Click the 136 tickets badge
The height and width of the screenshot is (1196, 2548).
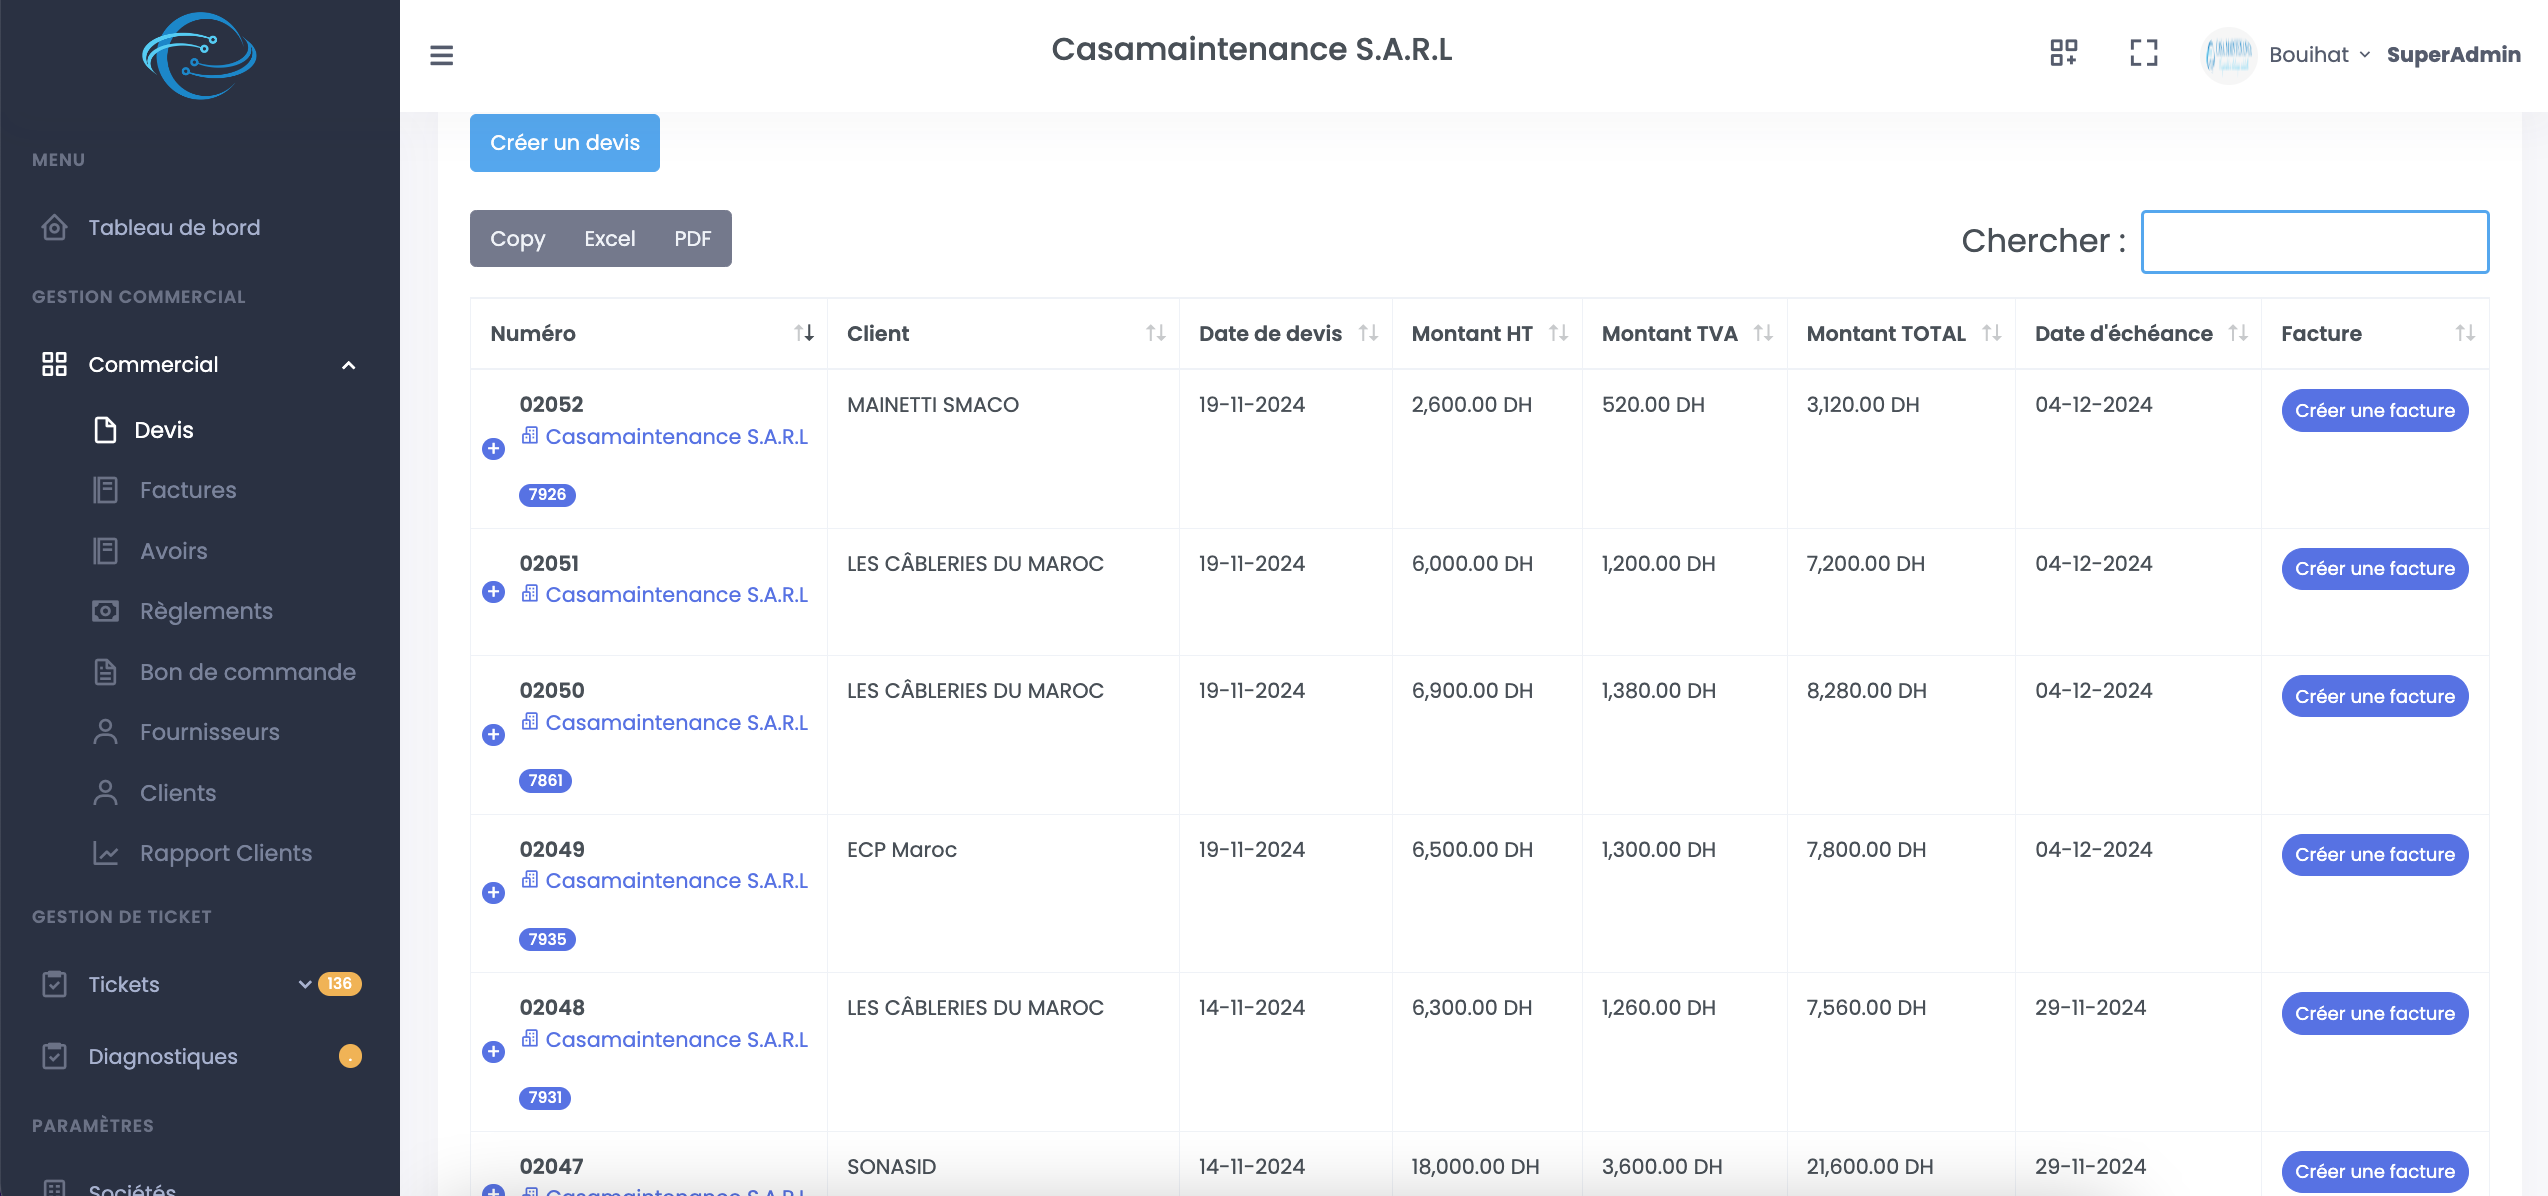(340, 984)
